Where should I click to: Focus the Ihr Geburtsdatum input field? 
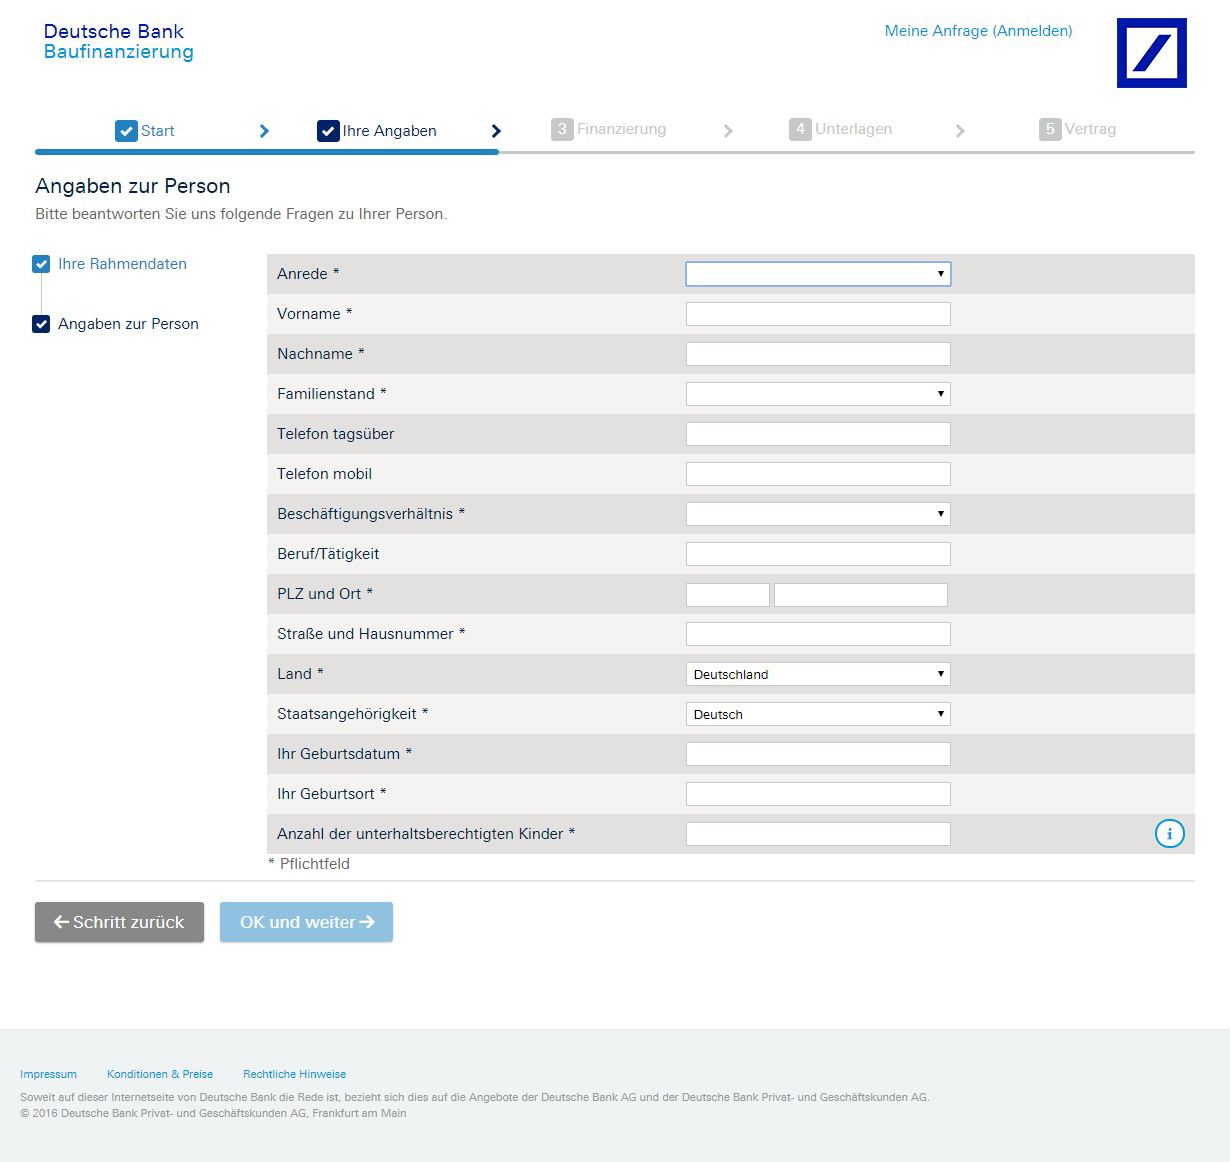pyautogui.click(x=818, y=754)
